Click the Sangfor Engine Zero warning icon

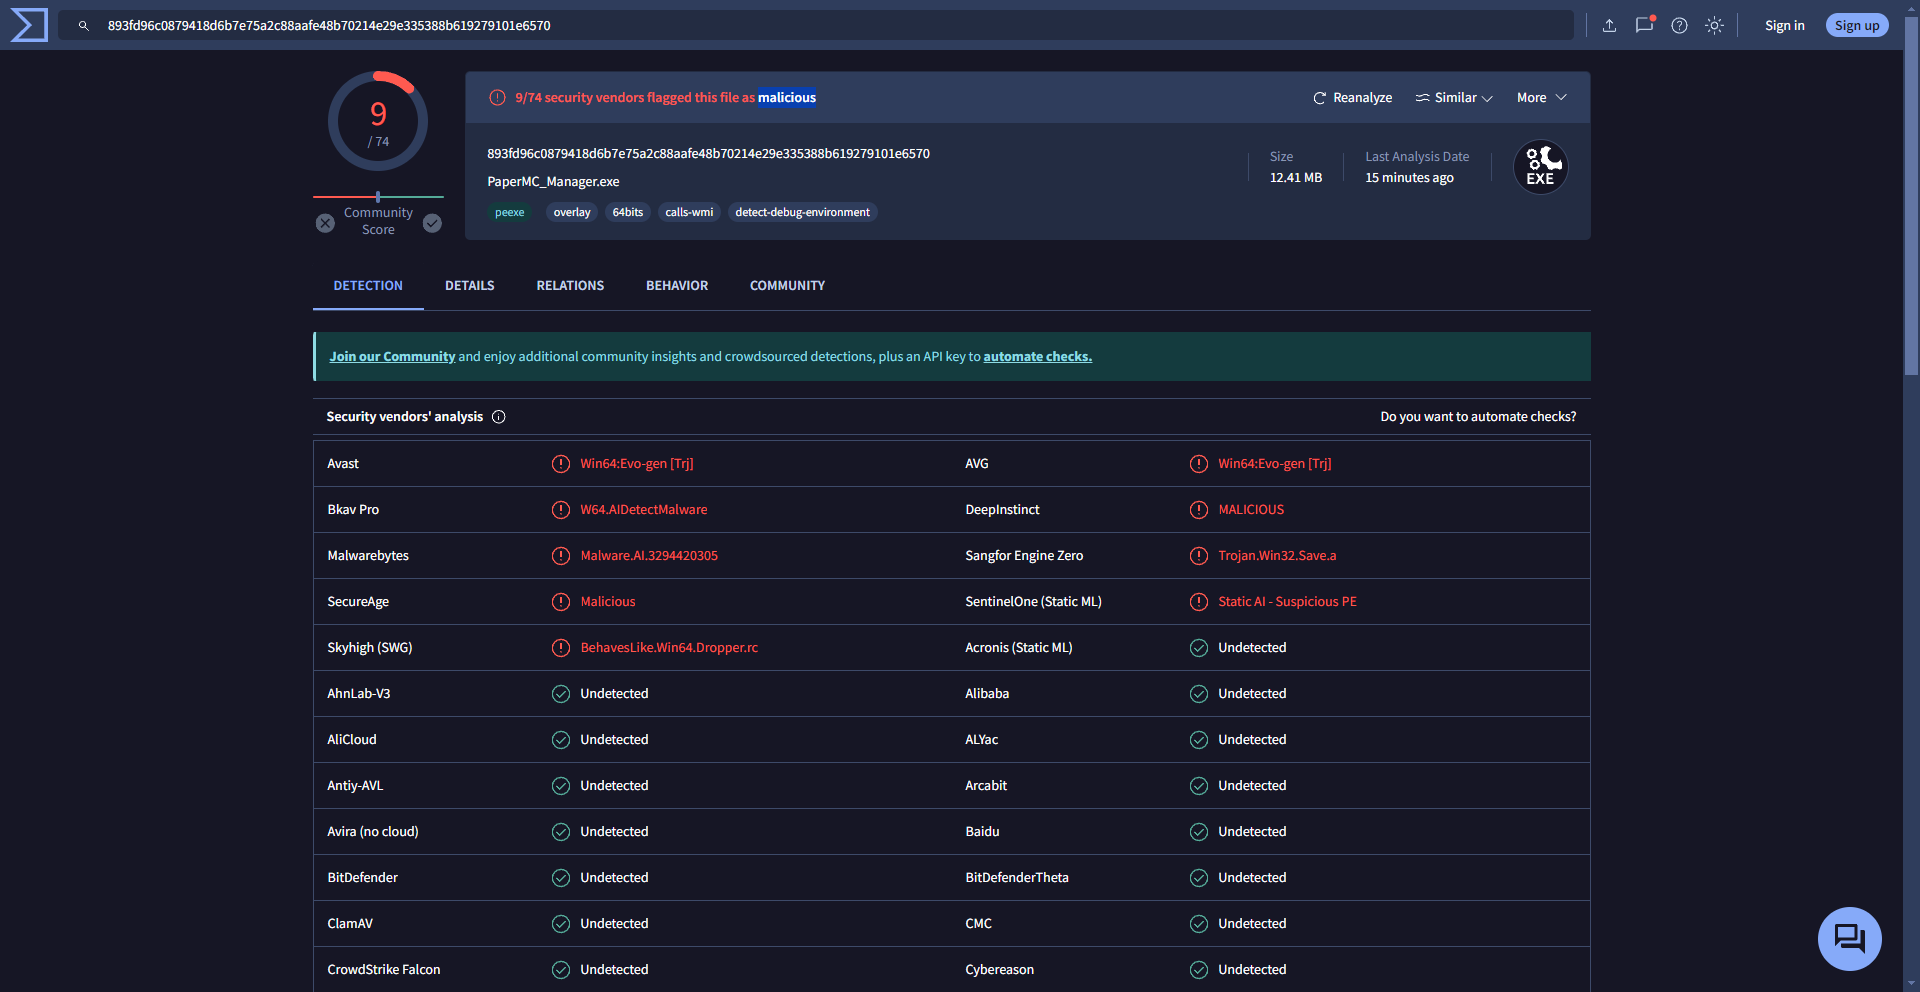coord(1199,556)
